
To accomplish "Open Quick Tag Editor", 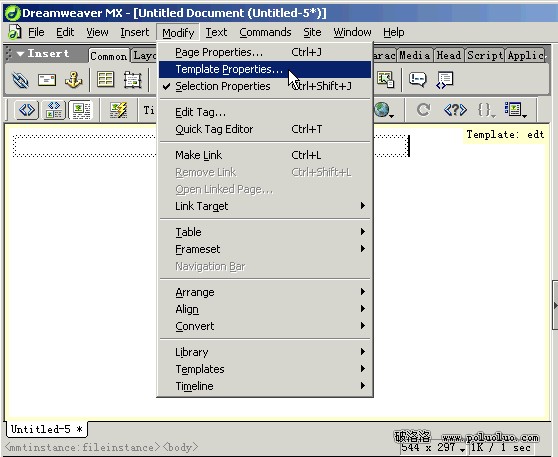I will coord(265,129).
